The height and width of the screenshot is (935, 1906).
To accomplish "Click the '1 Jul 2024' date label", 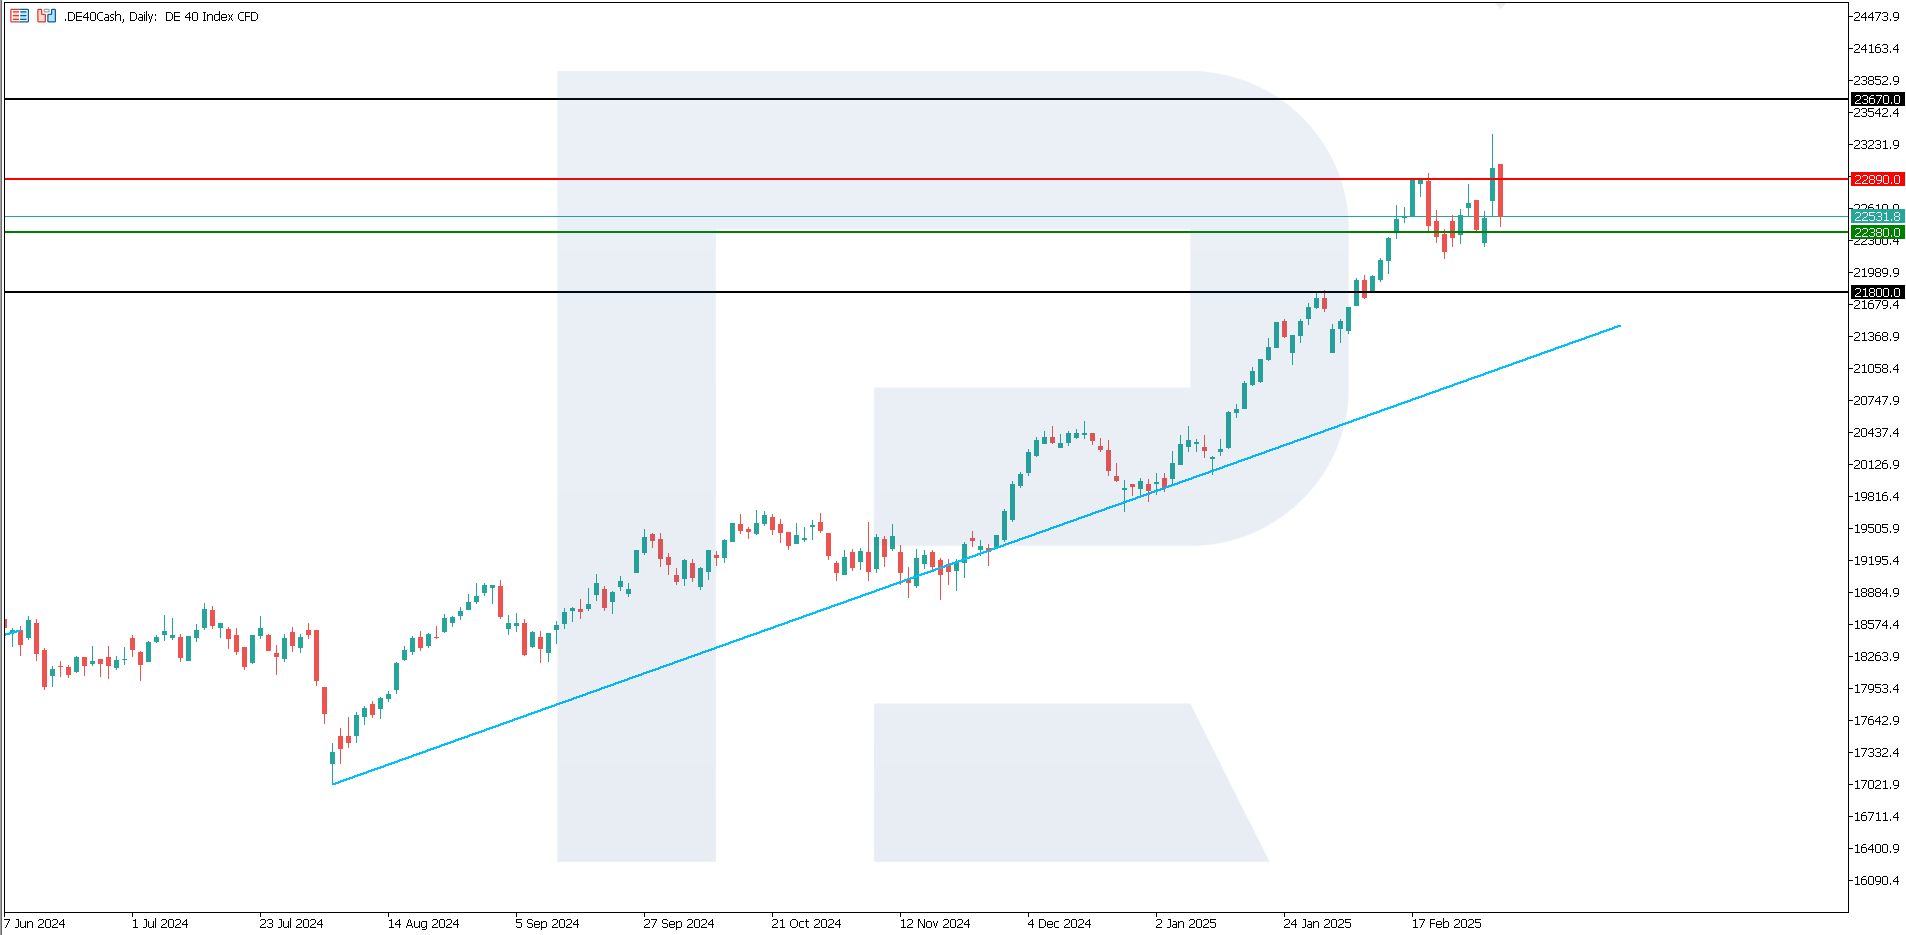I will [160, 924].
